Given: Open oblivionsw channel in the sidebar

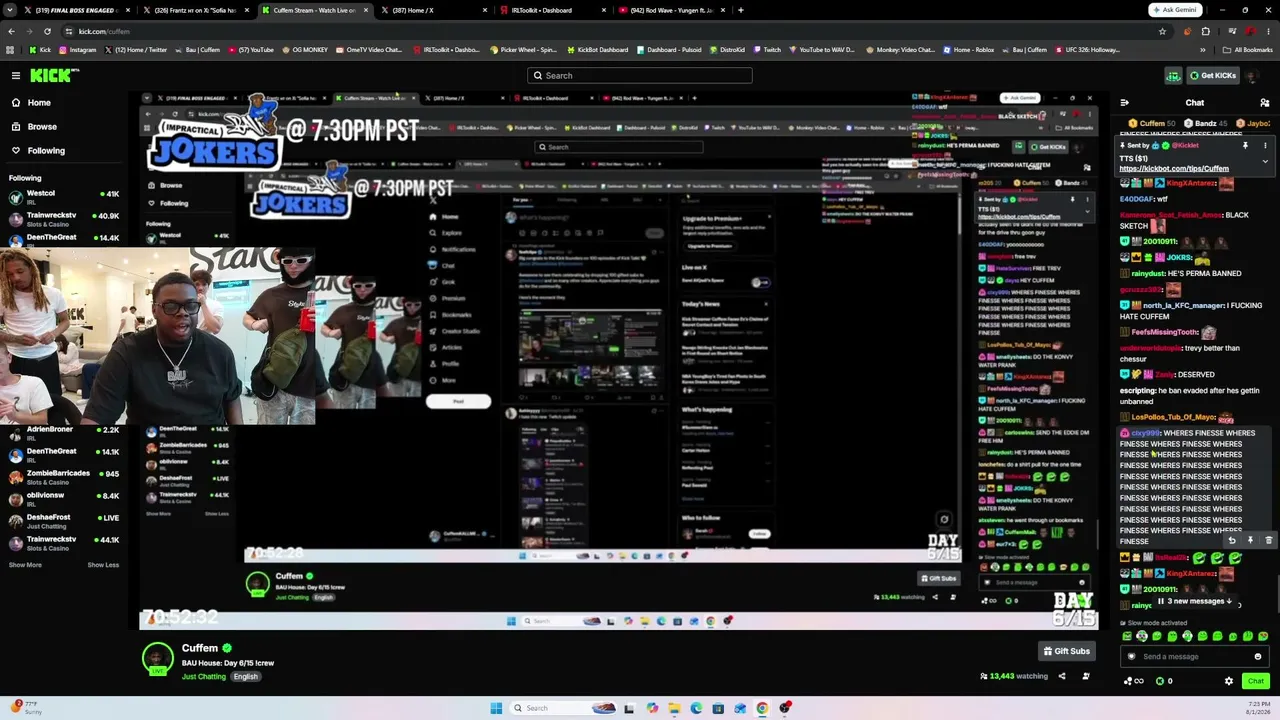Looking at the screenshot, I should tap(64, 499).
